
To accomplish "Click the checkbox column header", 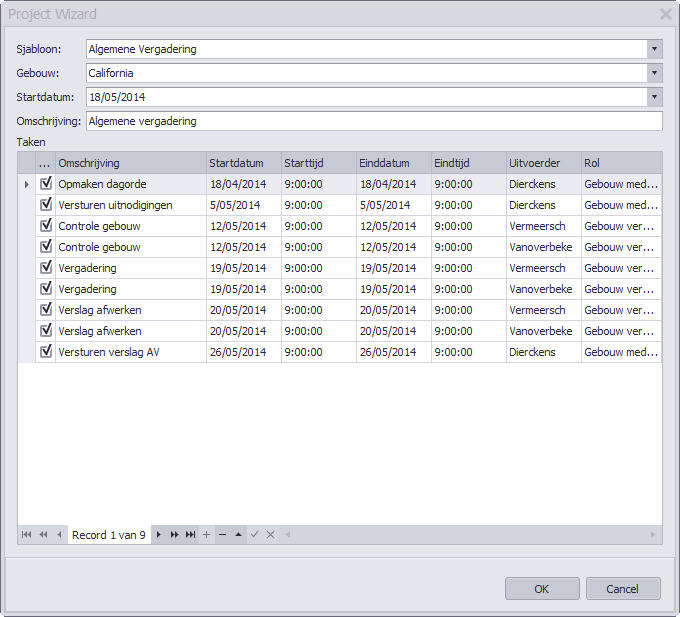I will coord(45,163).
